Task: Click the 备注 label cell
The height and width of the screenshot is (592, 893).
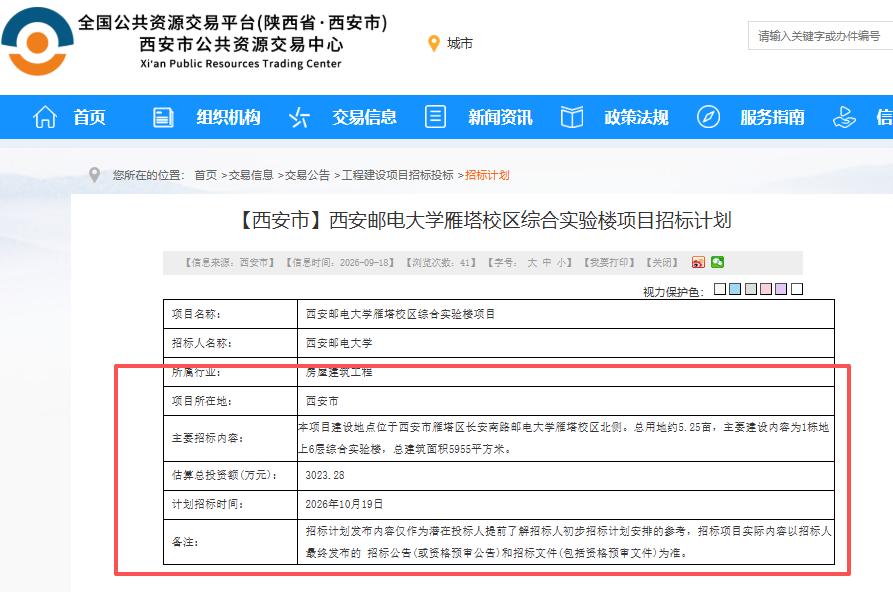Action: (x=230, y=542)
